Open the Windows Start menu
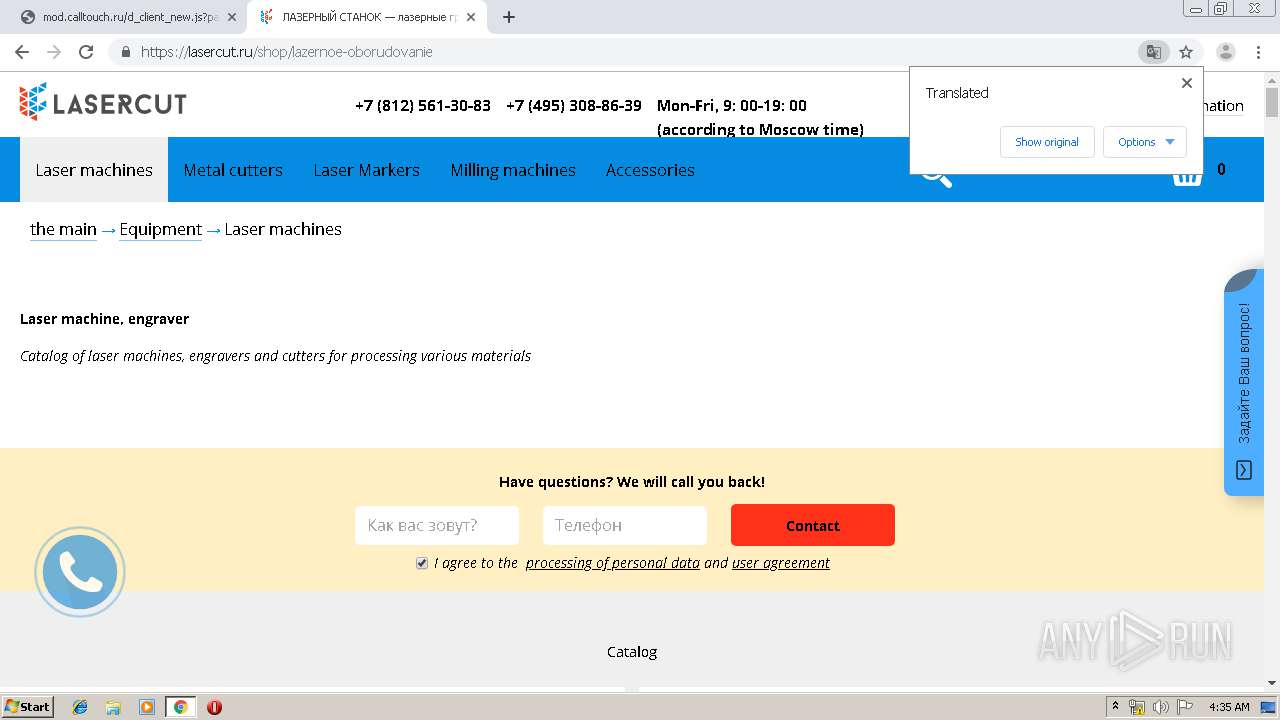1280x720 pixels. click(28, 707)
